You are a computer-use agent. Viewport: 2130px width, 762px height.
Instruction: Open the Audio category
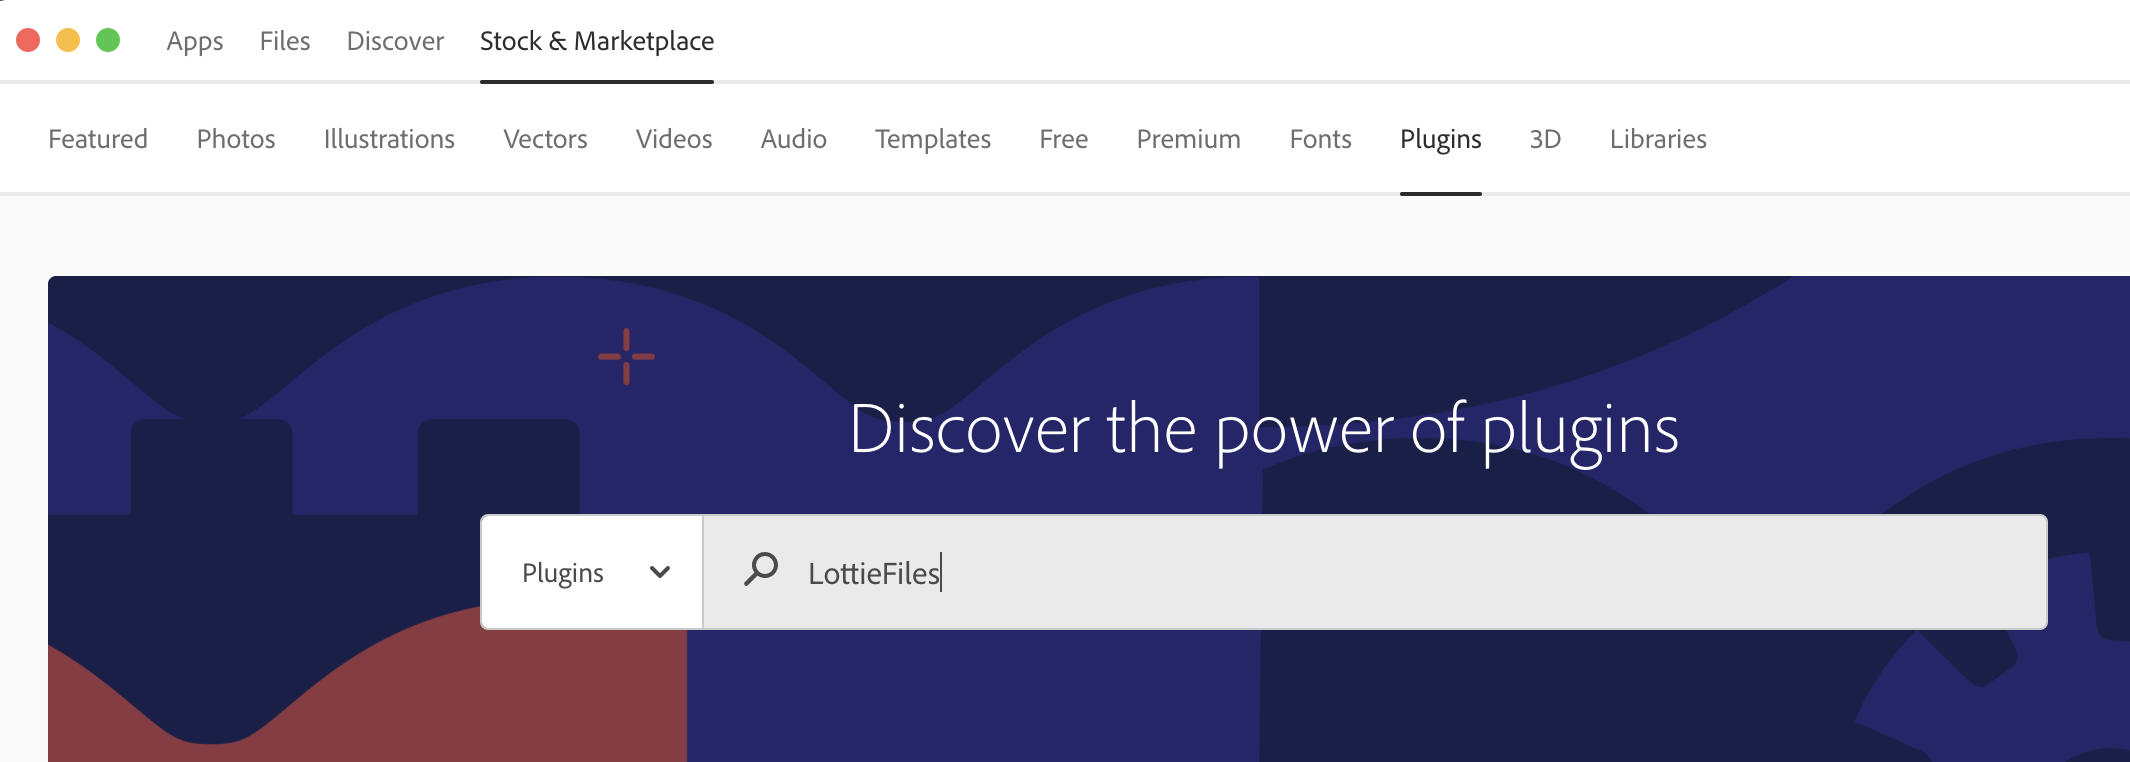[794, 139]
